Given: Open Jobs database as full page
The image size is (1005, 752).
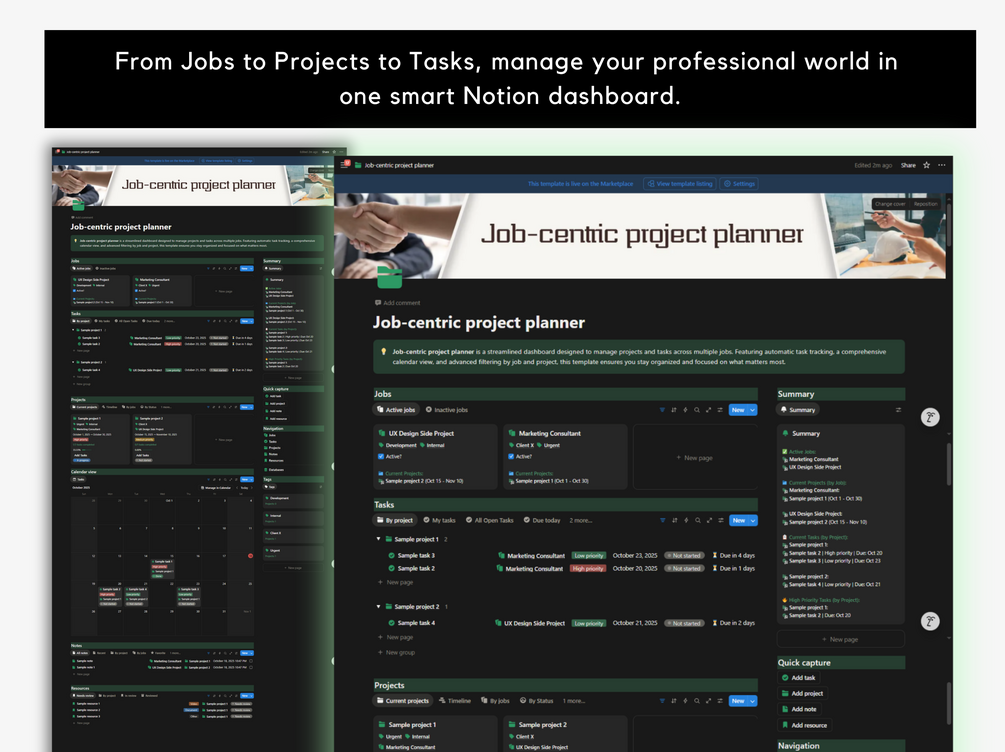Looking at the screenshot, I should 708,410.
